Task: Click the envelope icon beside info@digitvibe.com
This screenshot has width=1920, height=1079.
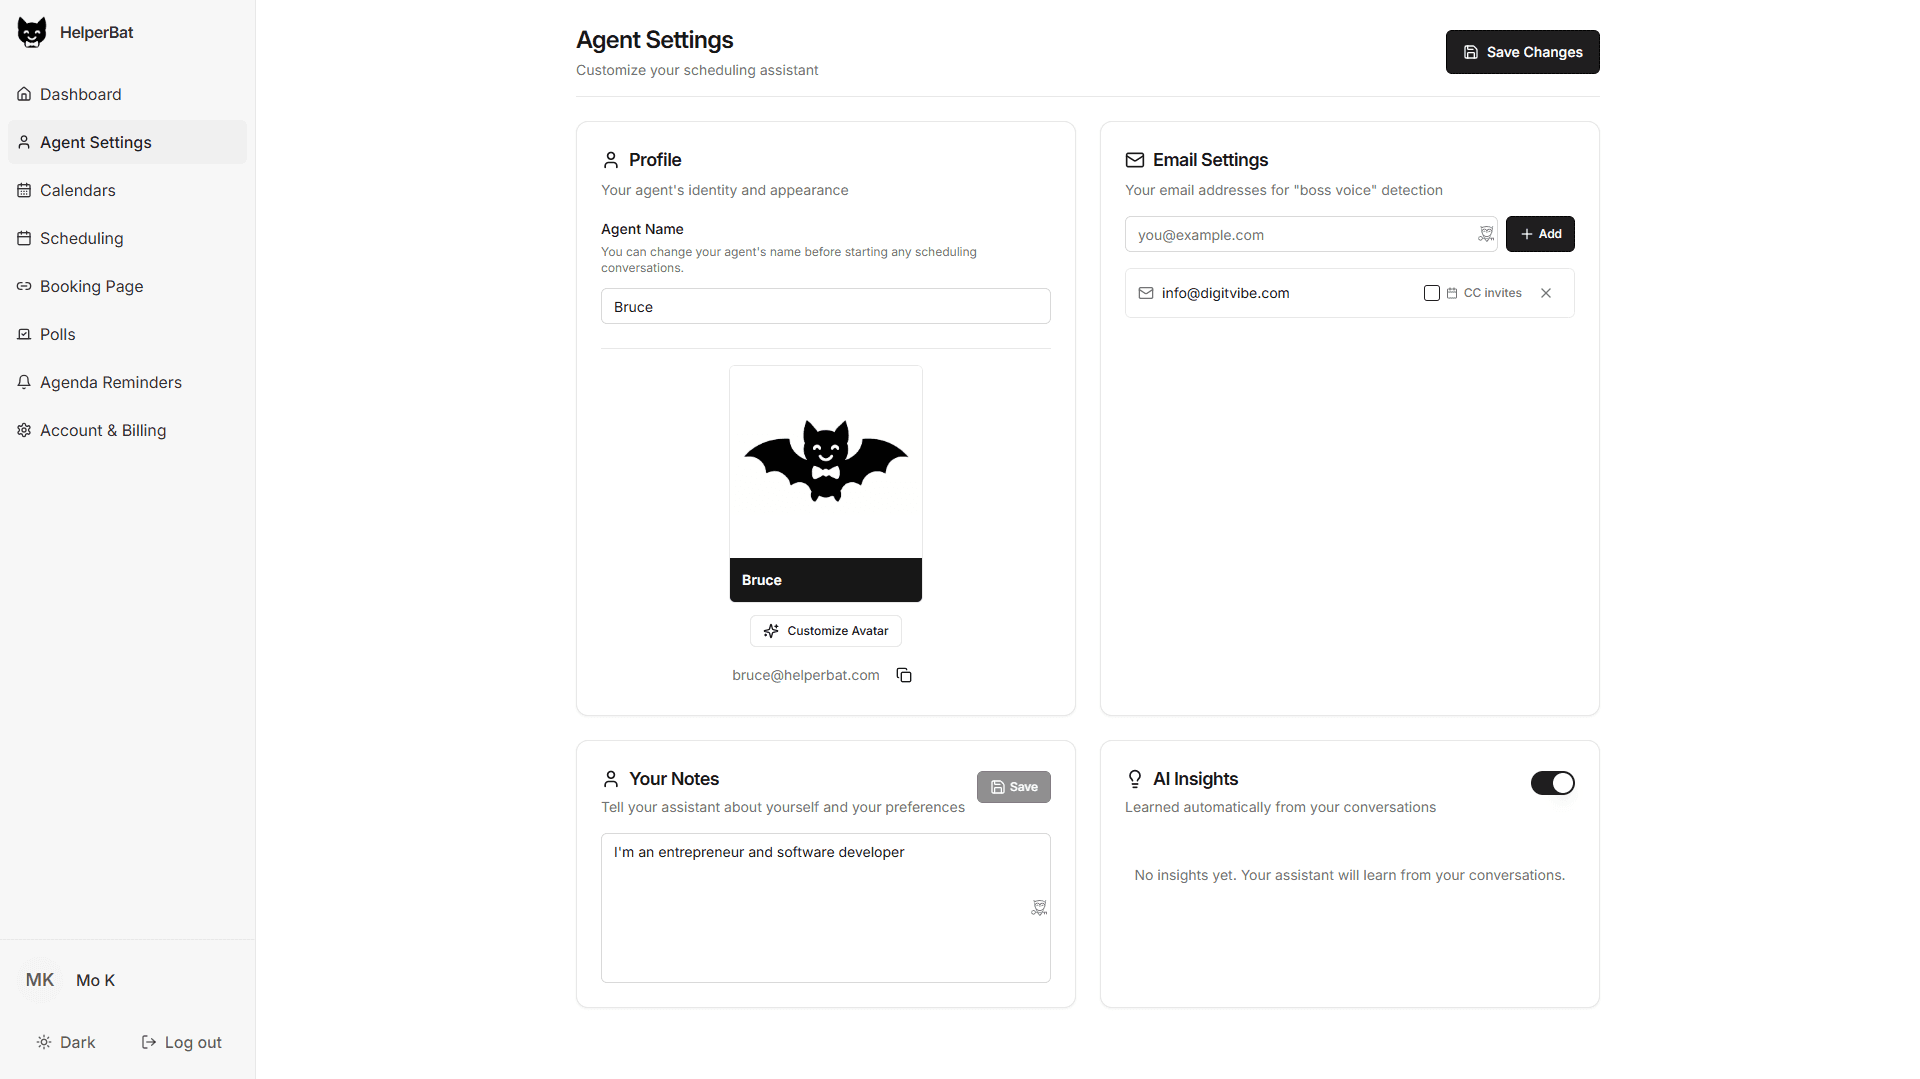Action: click(x=1146, y=293)
